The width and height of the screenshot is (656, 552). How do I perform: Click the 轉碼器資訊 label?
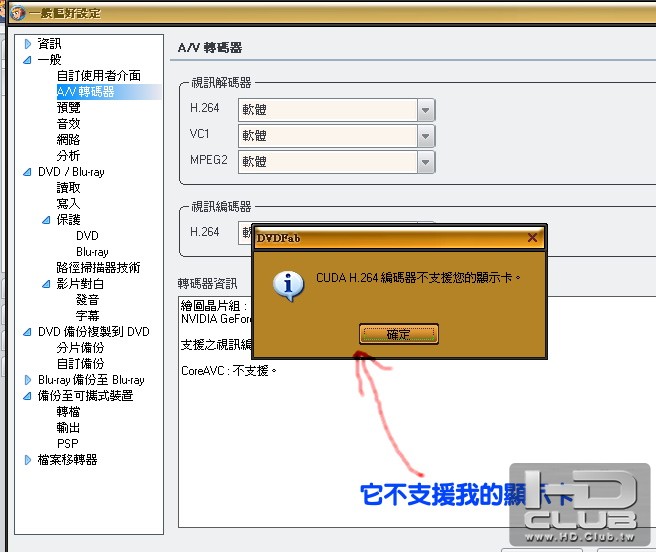[x=208, y=284]
